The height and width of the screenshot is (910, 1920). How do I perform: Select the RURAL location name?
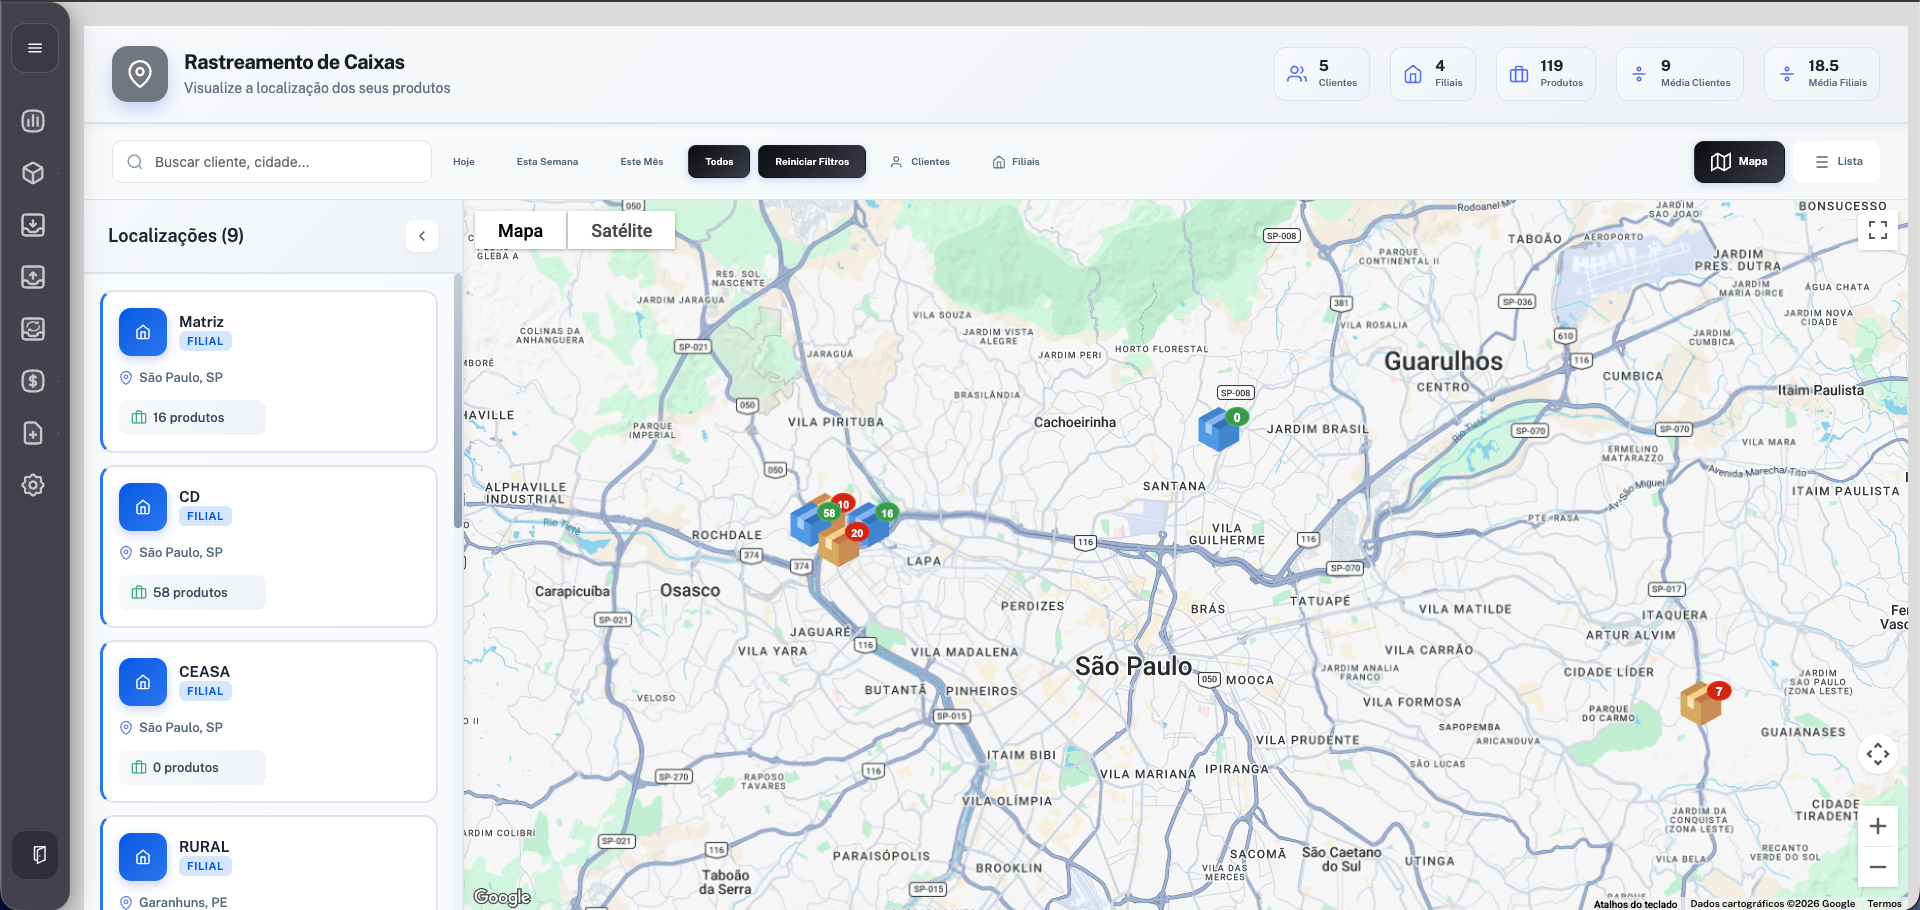click(x=204, y=847)
